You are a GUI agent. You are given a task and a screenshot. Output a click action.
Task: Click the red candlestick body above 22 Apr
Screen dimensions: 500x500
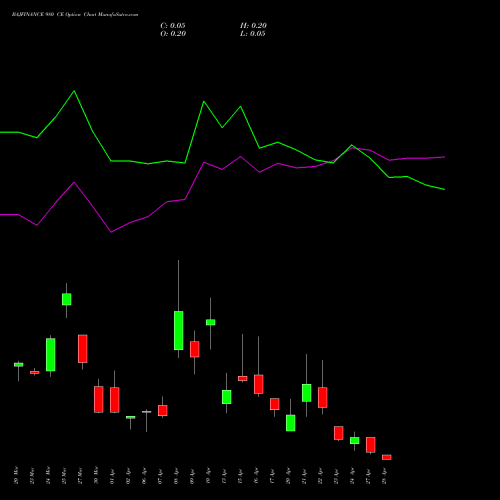[323, 397]
